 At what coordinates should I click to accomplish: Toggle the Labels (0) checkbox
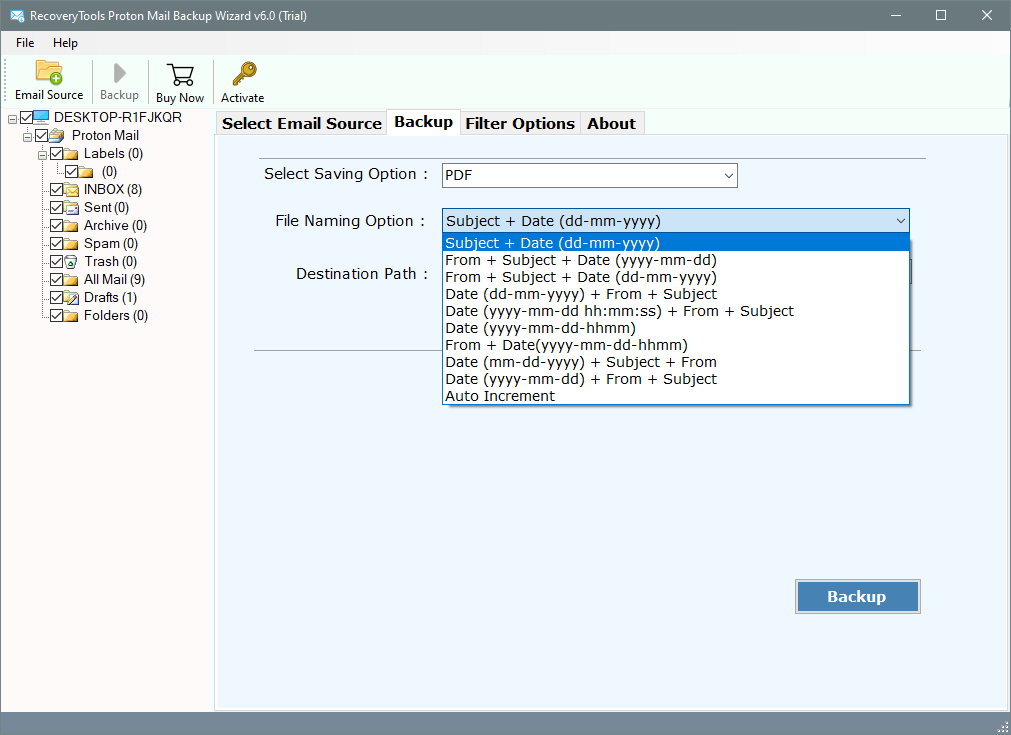(x=57, y=153)
